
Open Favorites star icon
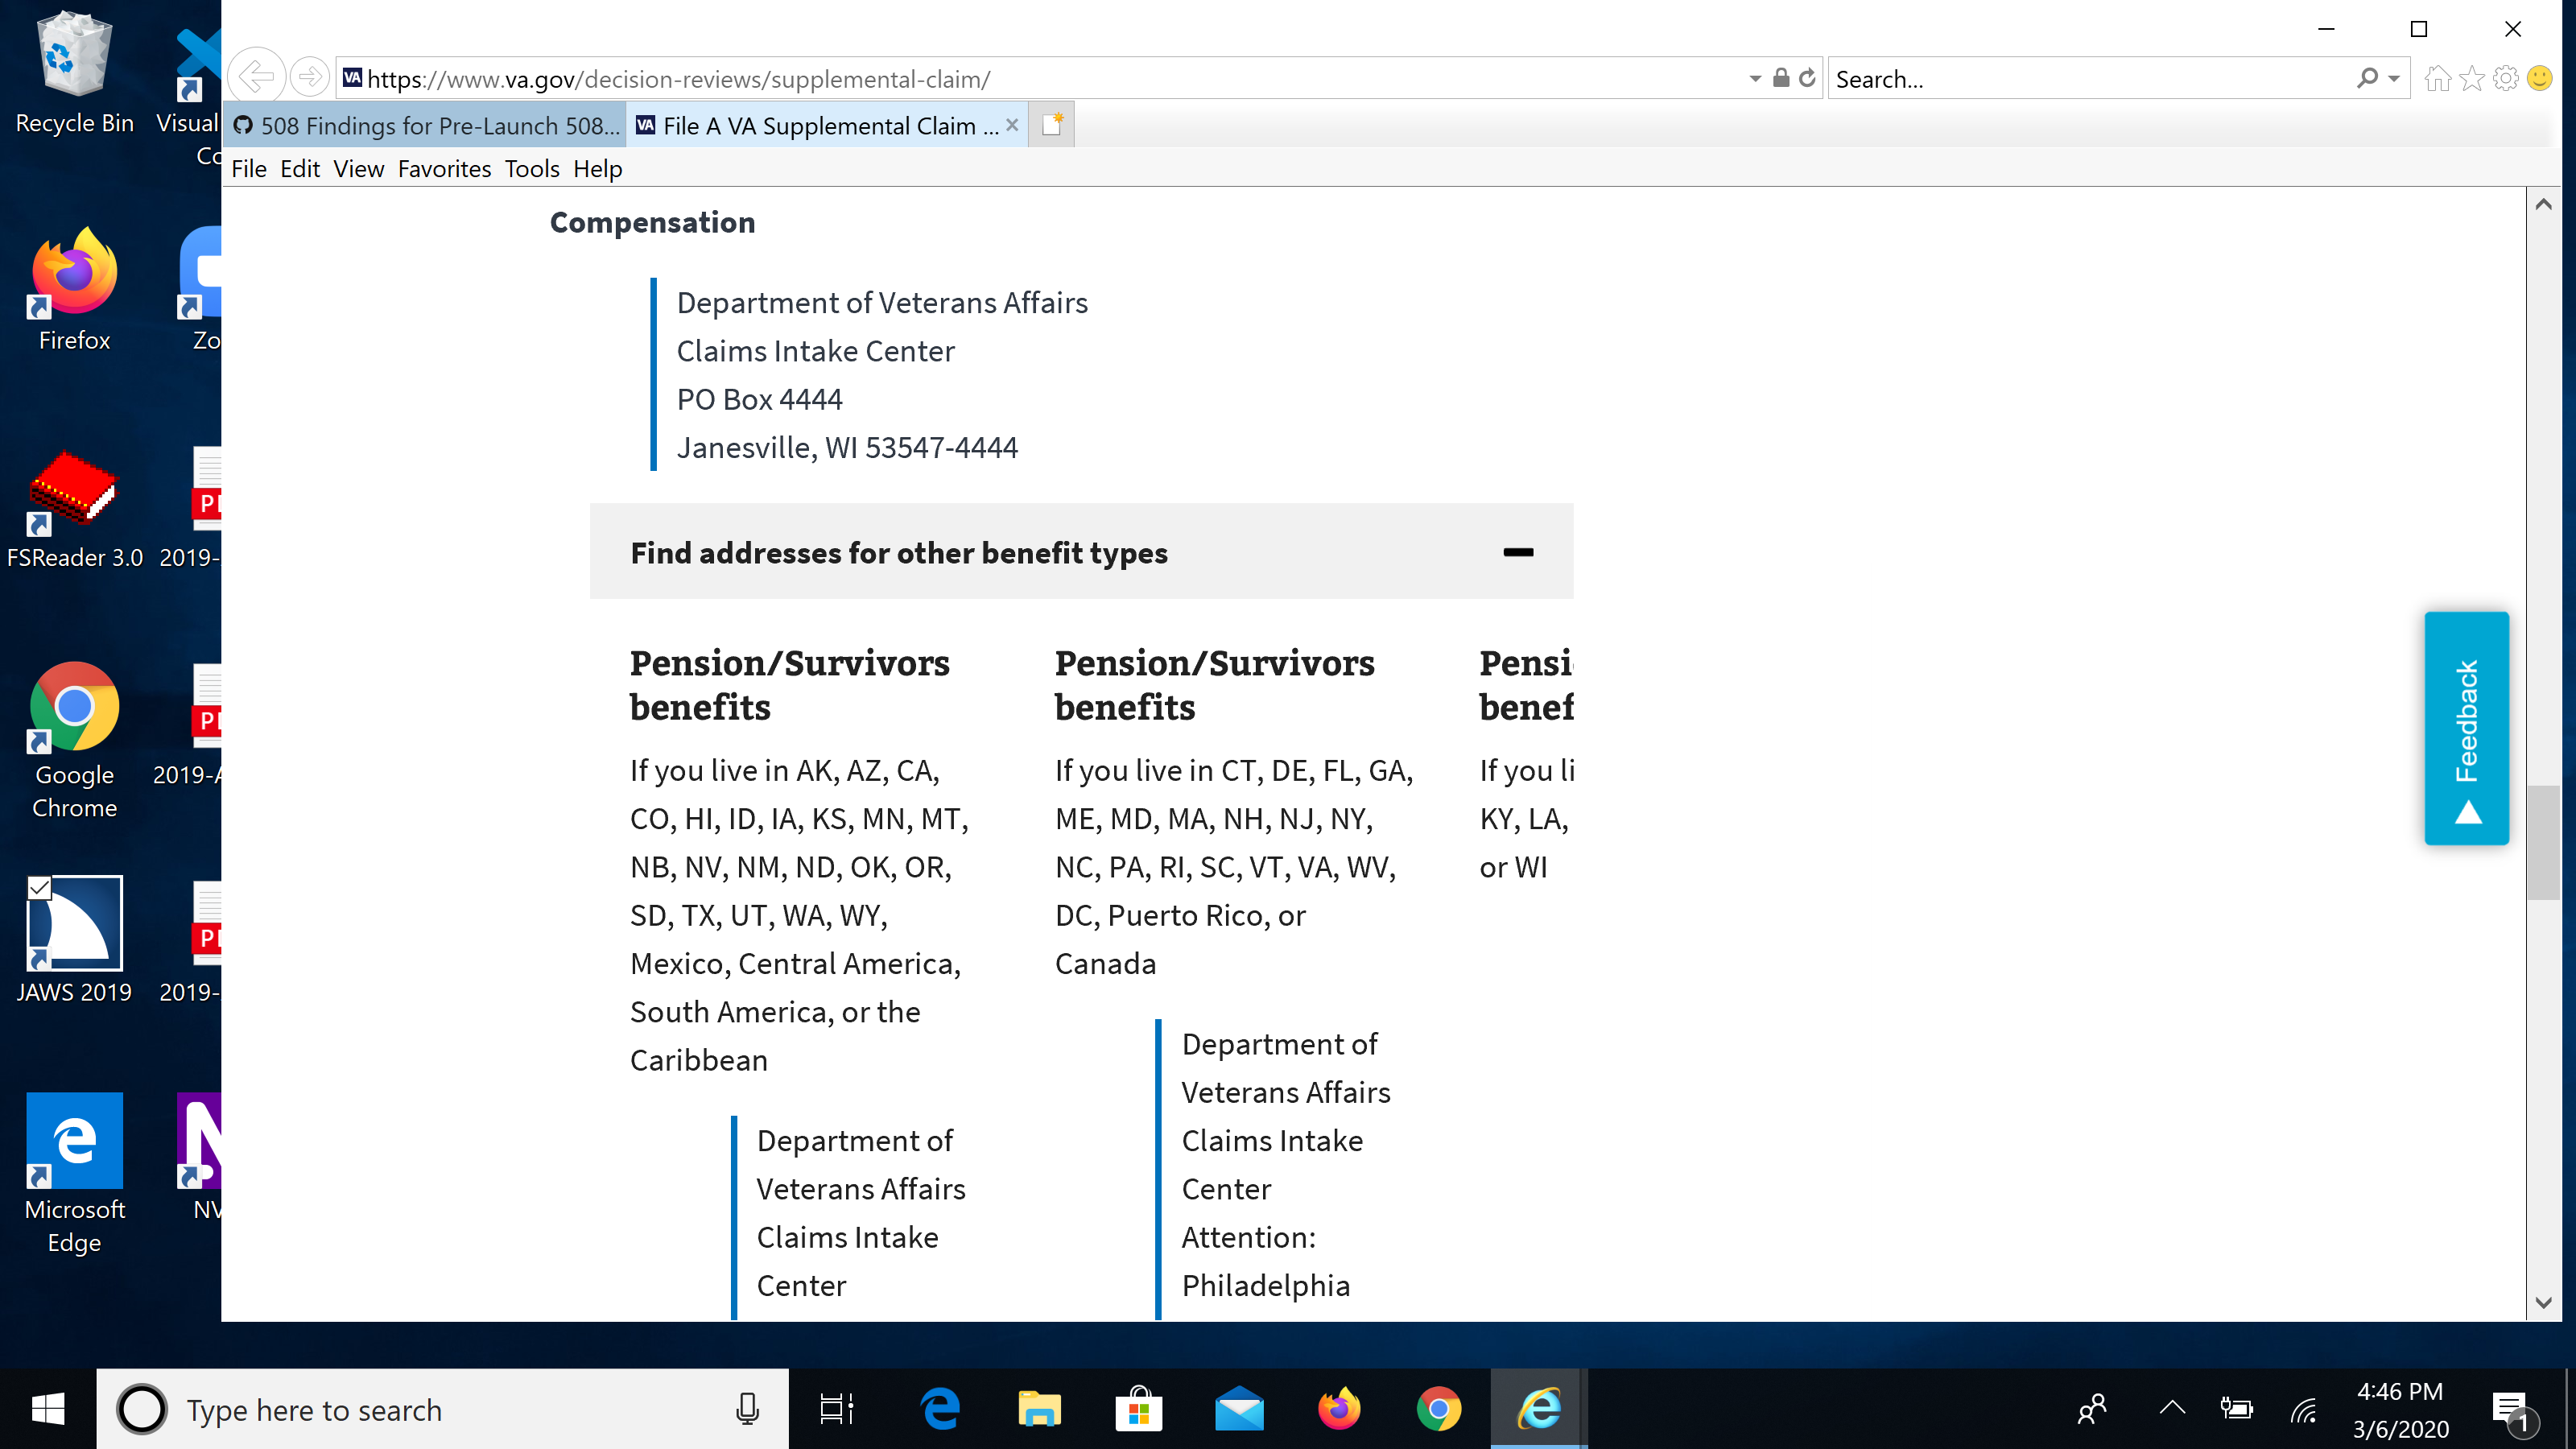pyautogui.click(x=2471, y=78)
